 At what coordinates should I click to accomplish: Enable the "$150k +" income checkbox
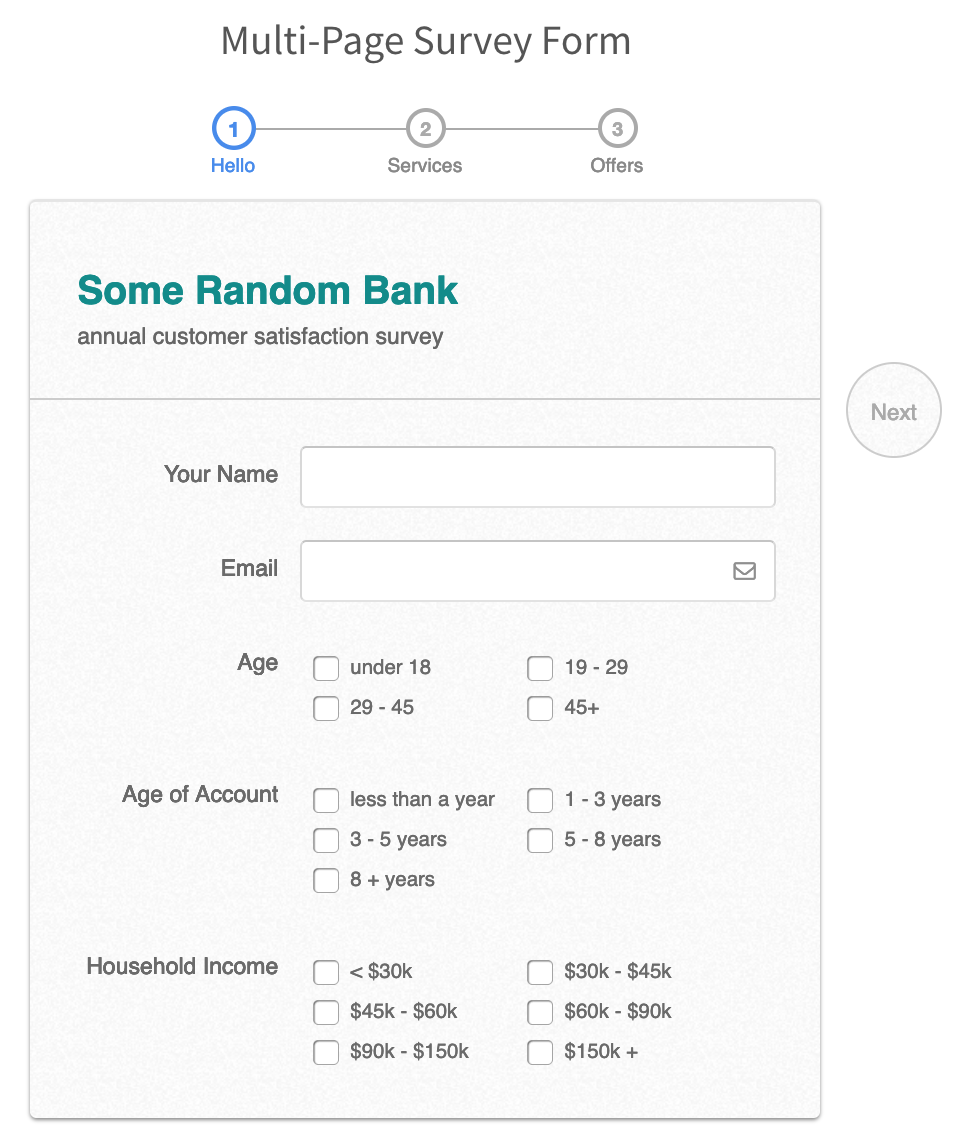(x=540, y=1052)
